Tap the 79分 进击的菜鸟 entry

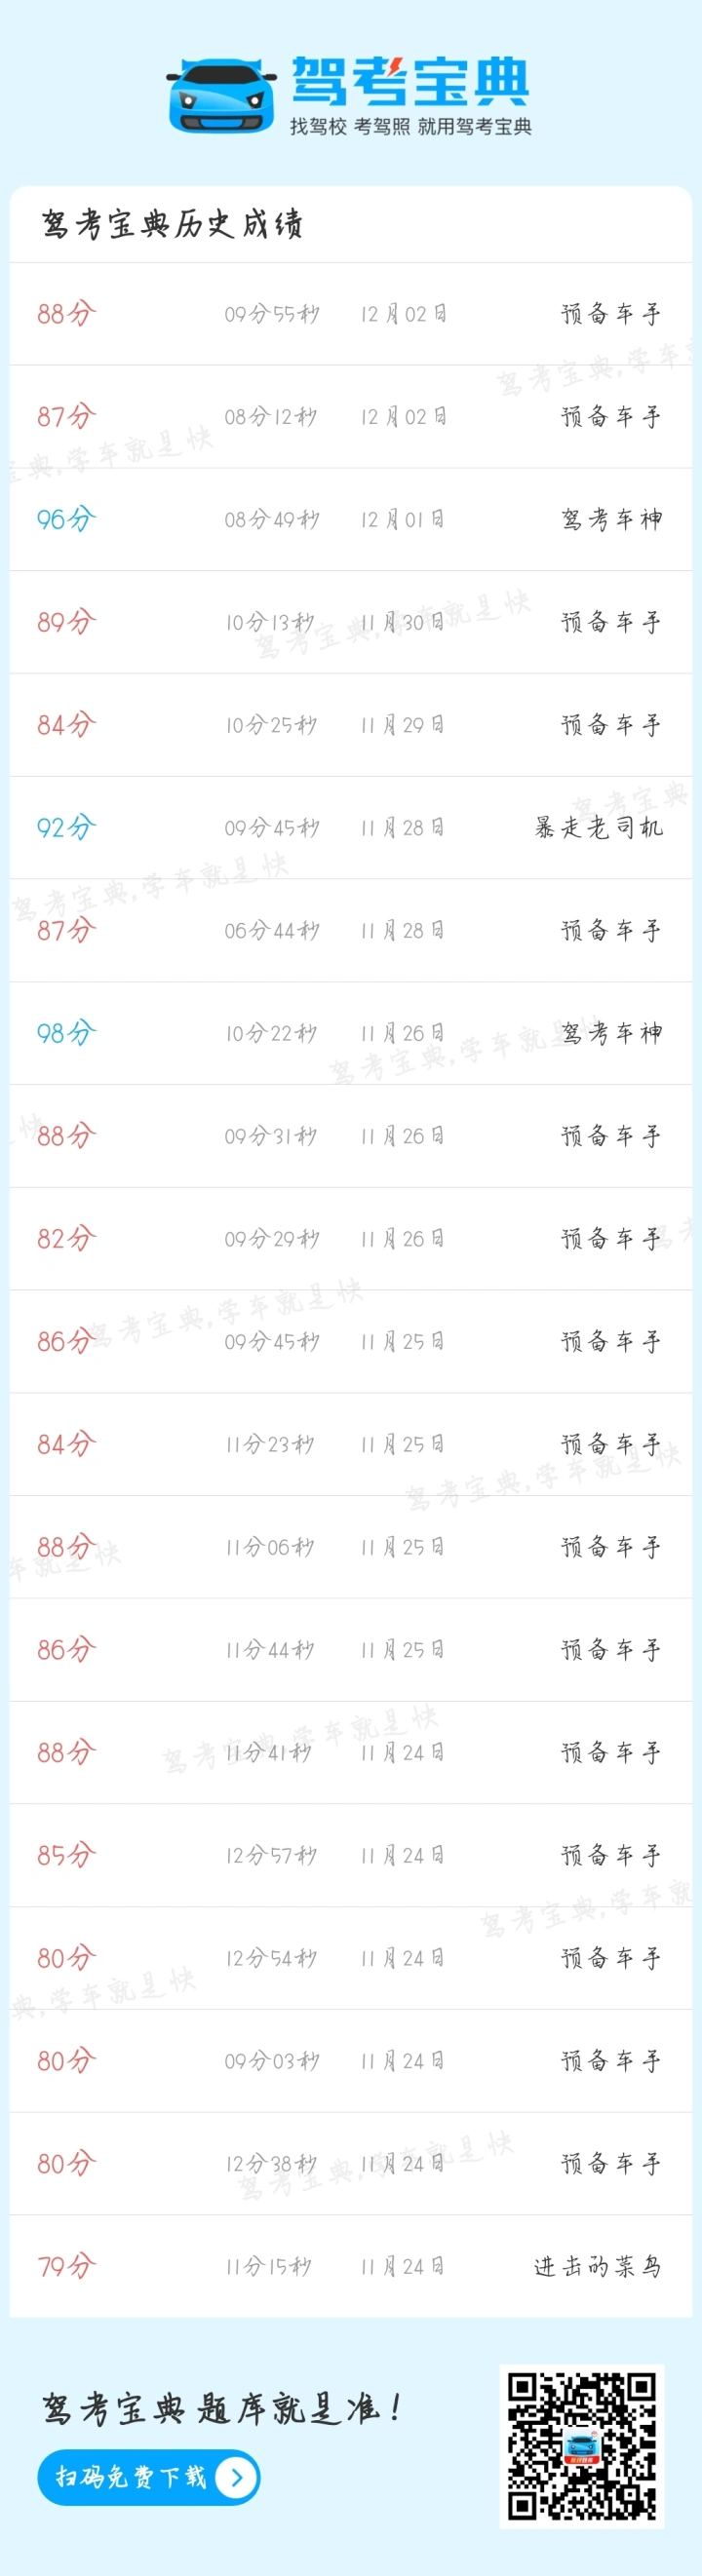(x=351, y=2265)
